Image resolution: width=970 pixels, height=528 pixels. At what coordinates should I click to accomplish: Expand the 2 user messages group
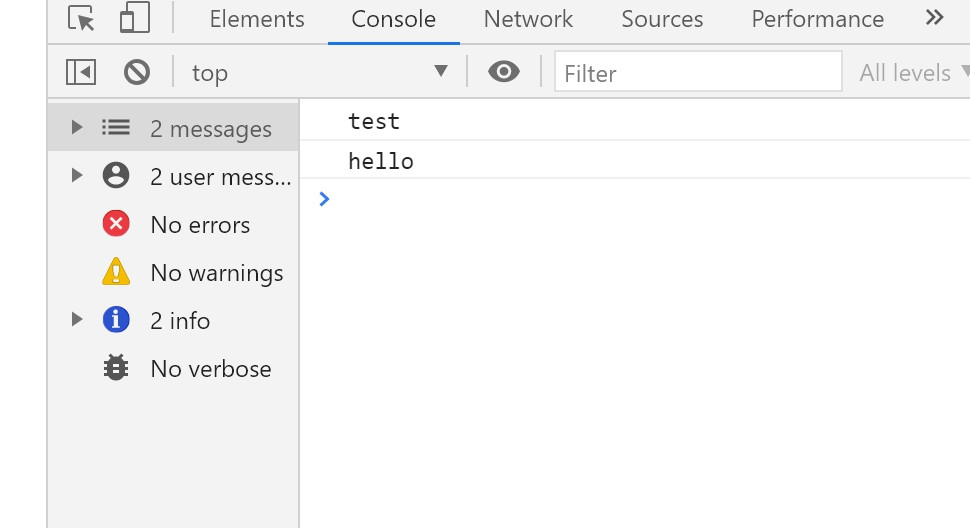pyautogui.click(x=77, y=176)
